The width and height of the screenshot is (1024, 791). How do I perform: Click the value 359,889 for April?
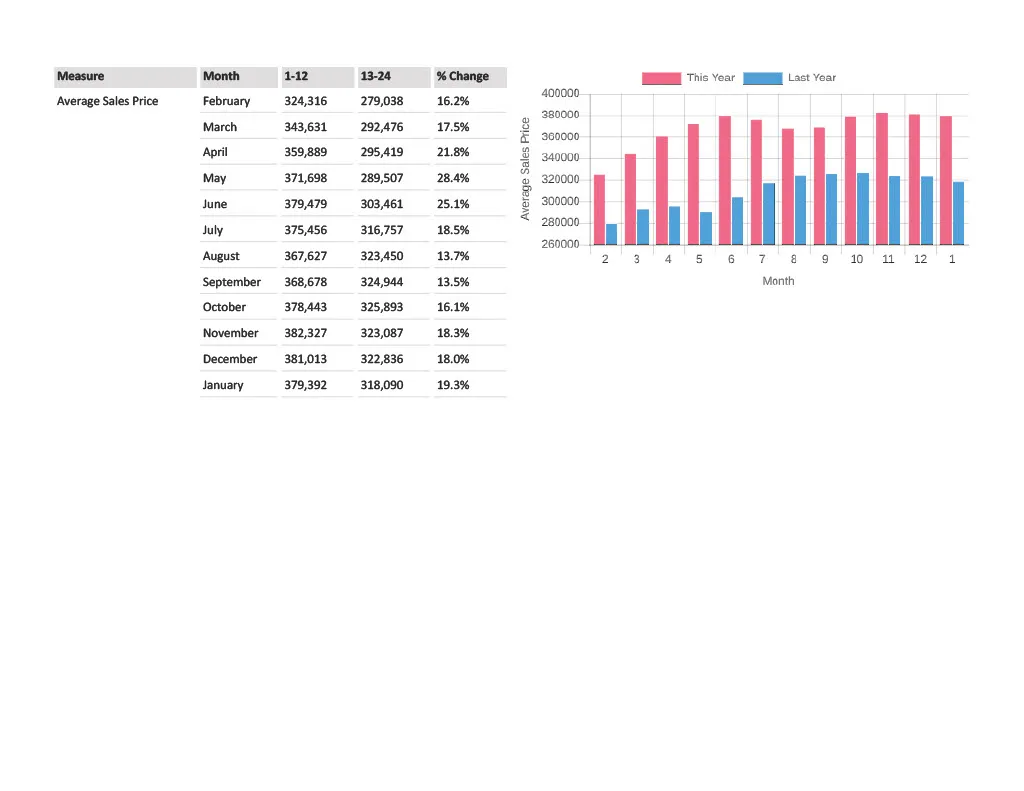click(306, 152)
